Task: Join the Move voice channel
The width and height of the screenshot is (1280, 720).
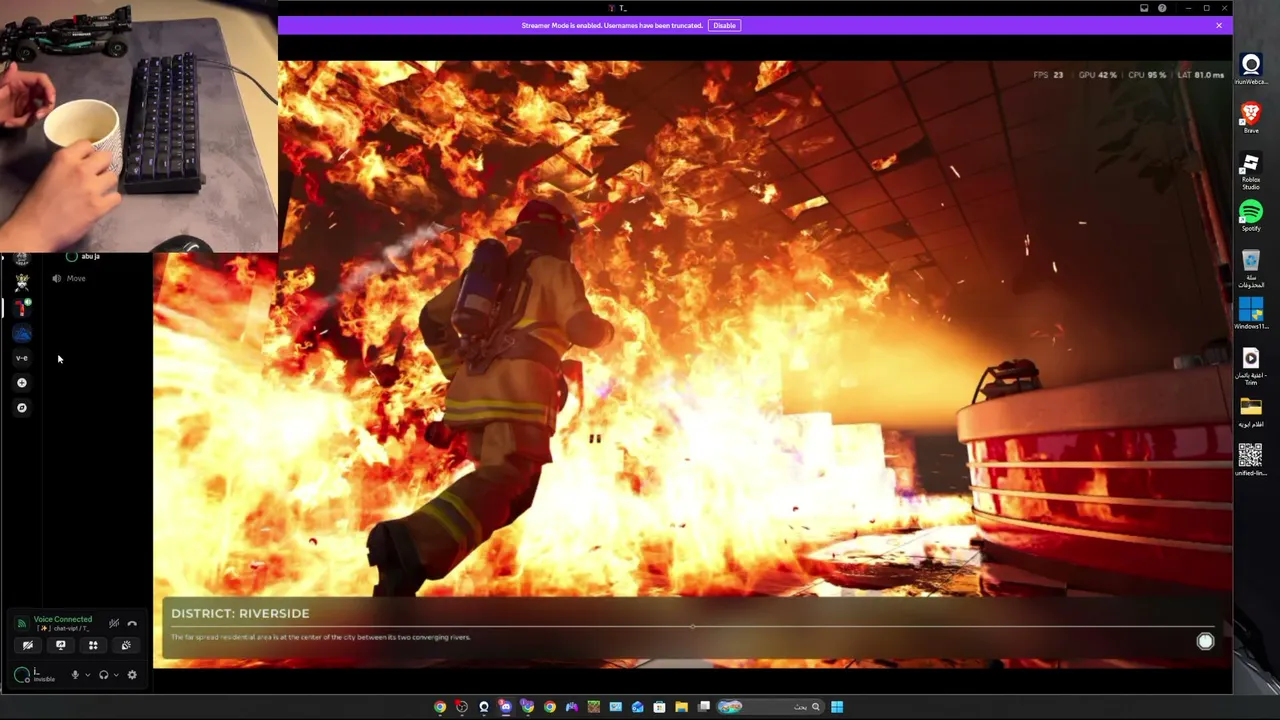Action: pos(68,278)
